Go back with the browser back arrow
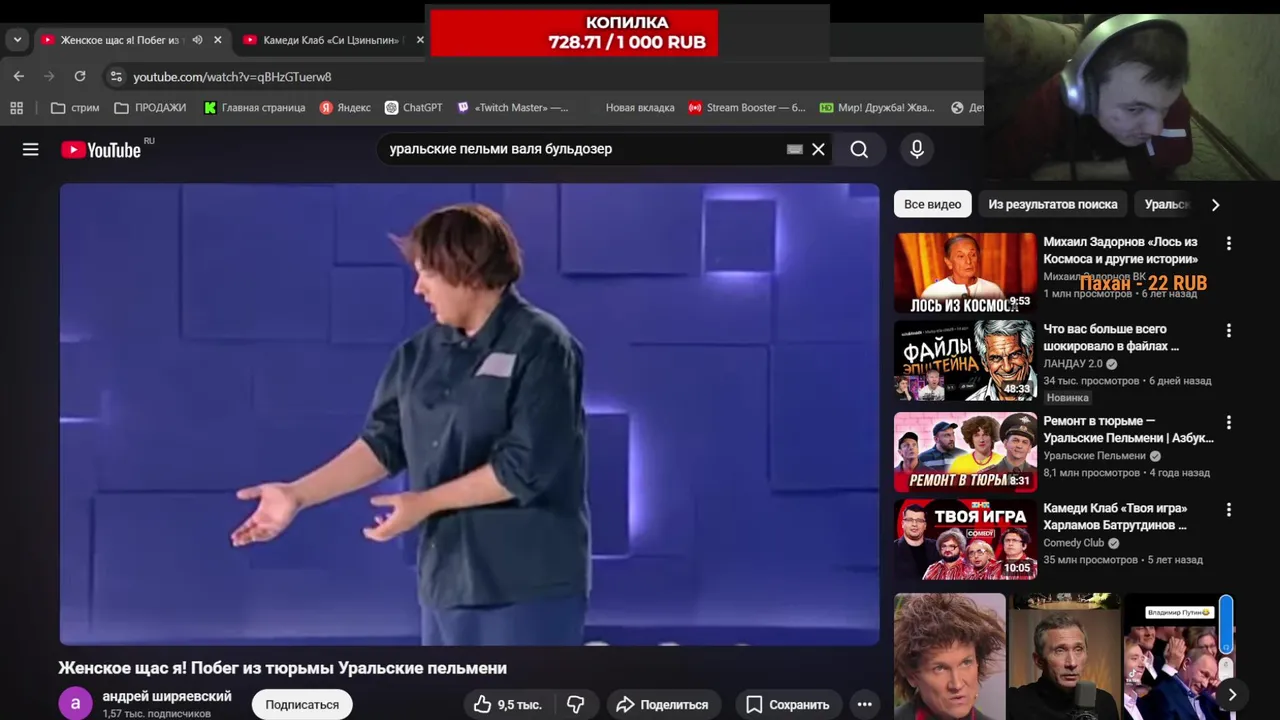1280x720 pixels. 19,76
